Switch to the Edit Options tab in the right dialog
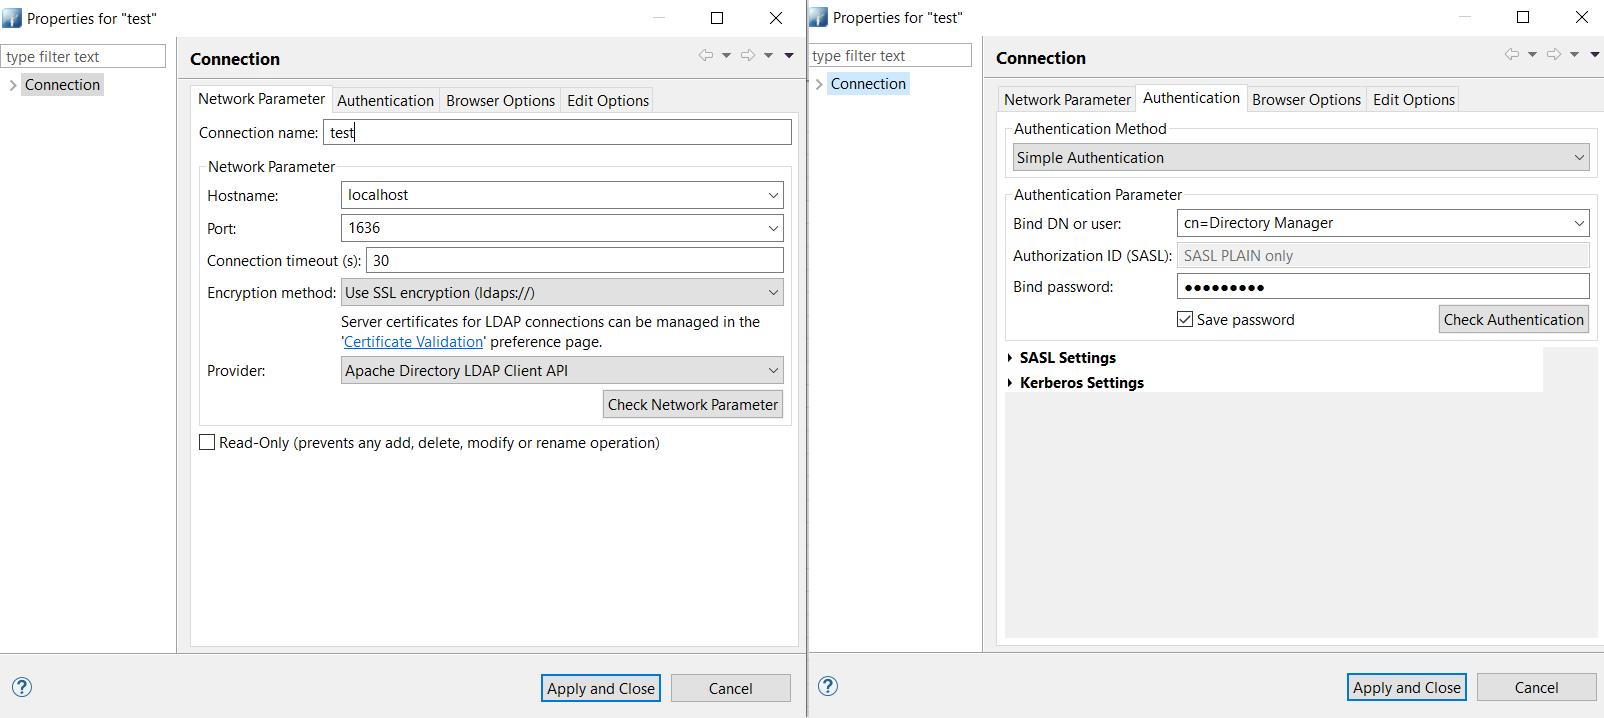This screenshot has height=718, width=1604. pos(1413,100)
